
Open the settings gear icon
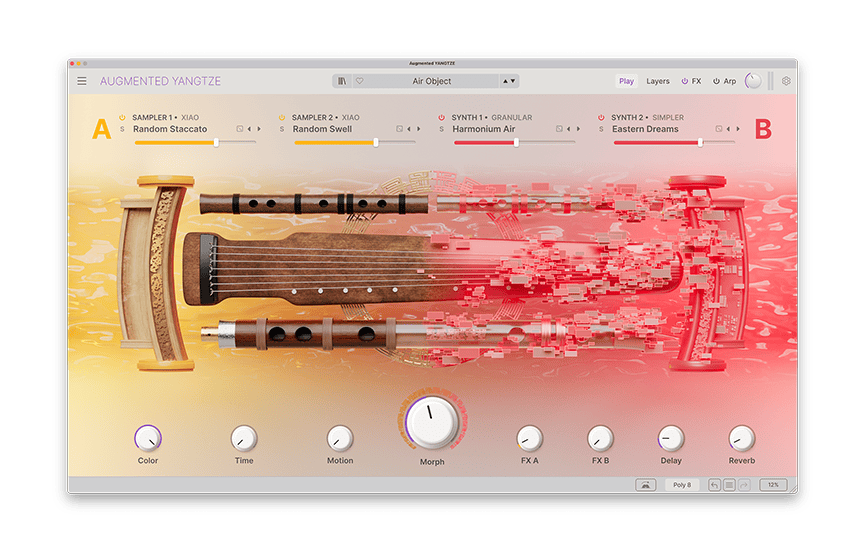tap(785, 81)
